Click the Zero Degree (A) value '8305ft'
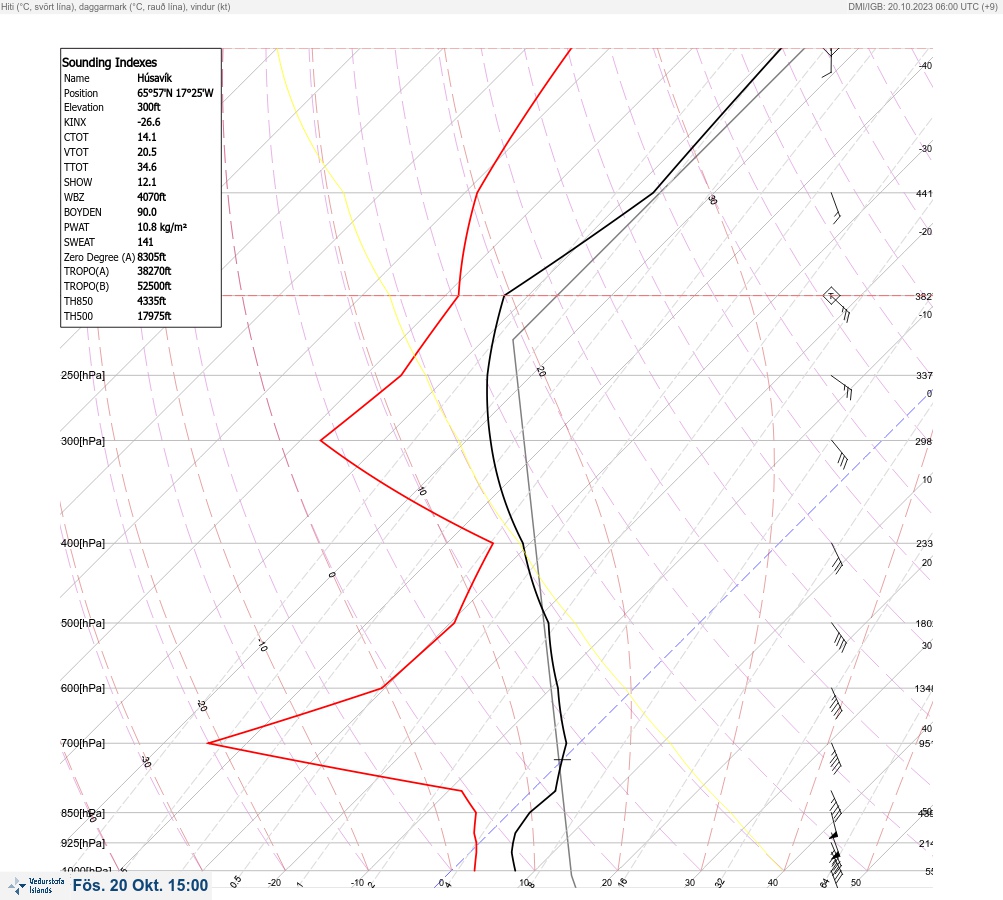The width and height of the screenshot is (1003, 900). tap(151, 257)
